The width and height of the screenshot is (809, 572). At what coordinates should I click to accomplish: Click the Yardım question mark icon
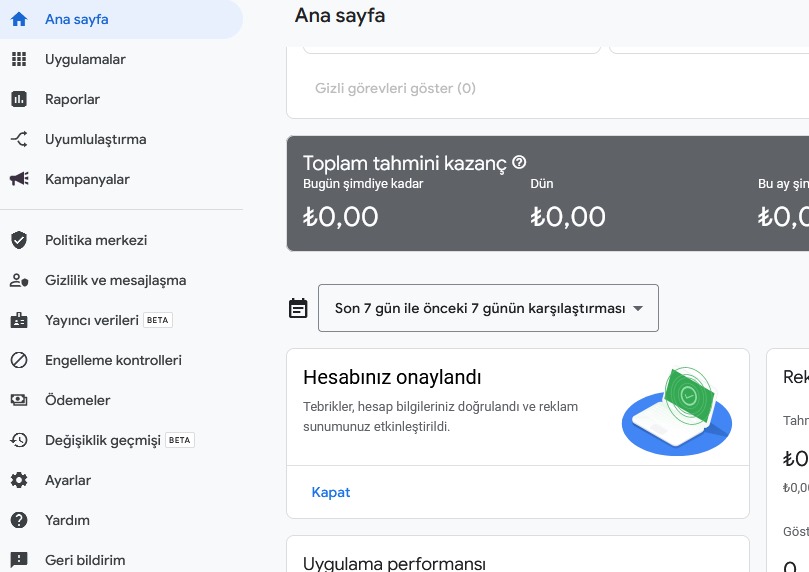pos(19,520)
